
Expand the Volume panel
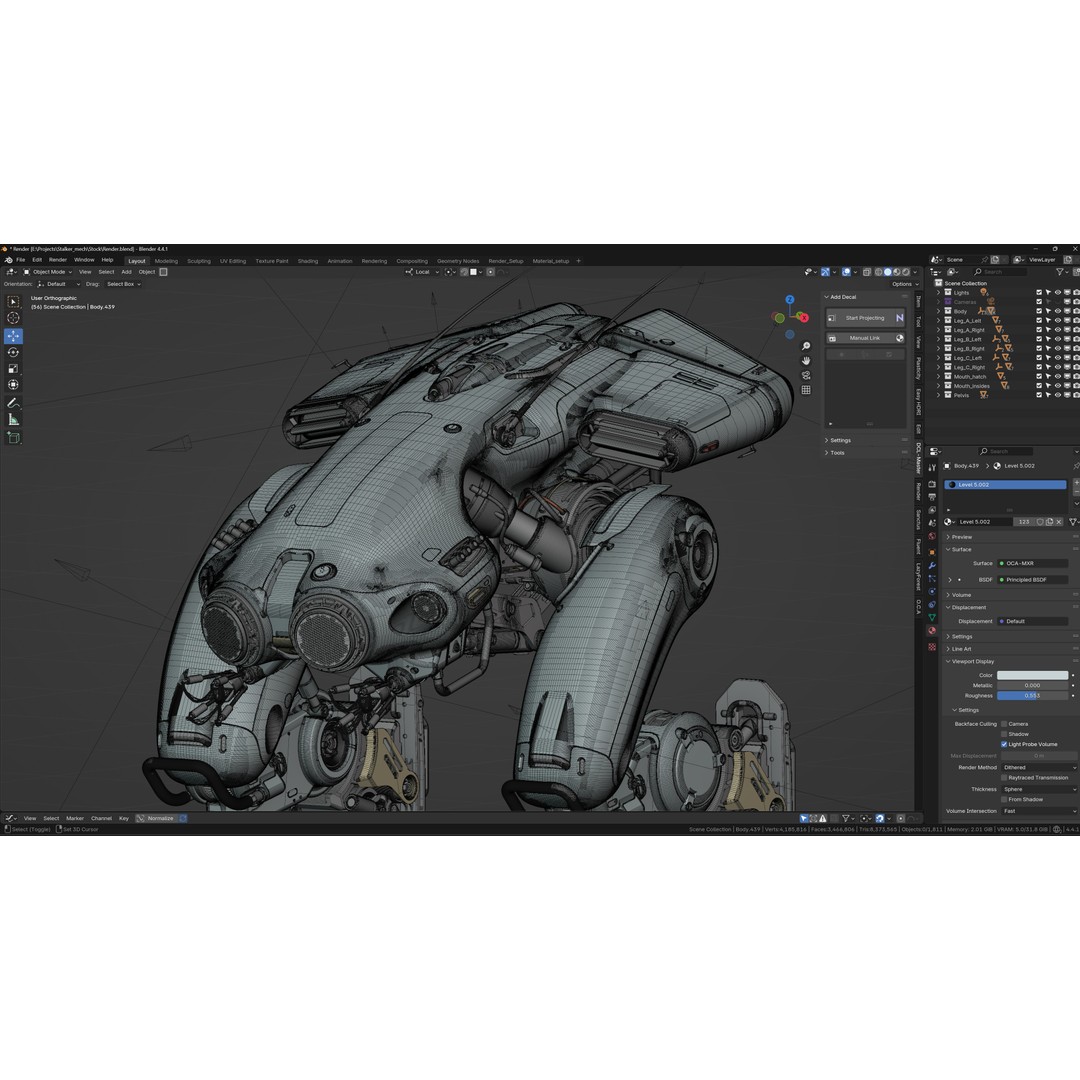click(961, 595)
